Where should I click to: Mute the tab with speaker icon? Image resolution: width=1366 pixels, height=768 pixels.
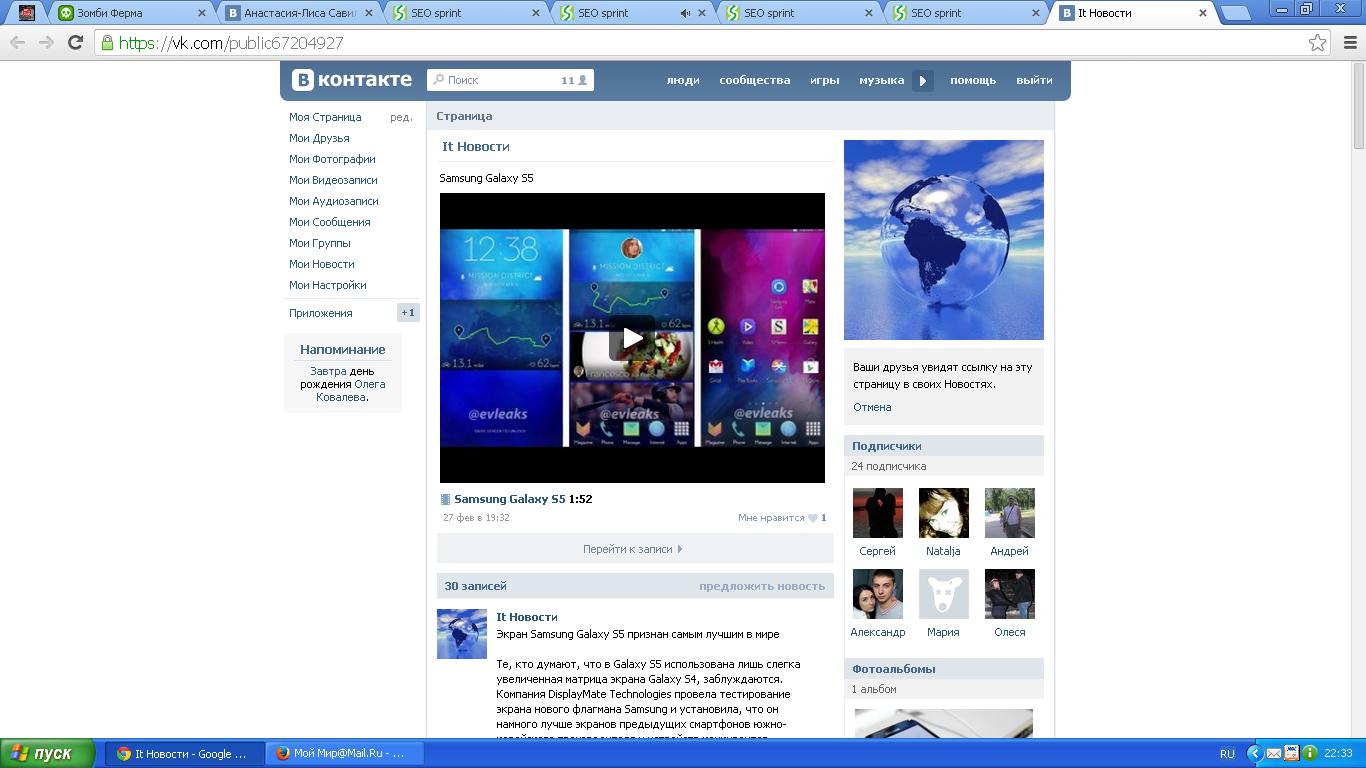point(685,13)
